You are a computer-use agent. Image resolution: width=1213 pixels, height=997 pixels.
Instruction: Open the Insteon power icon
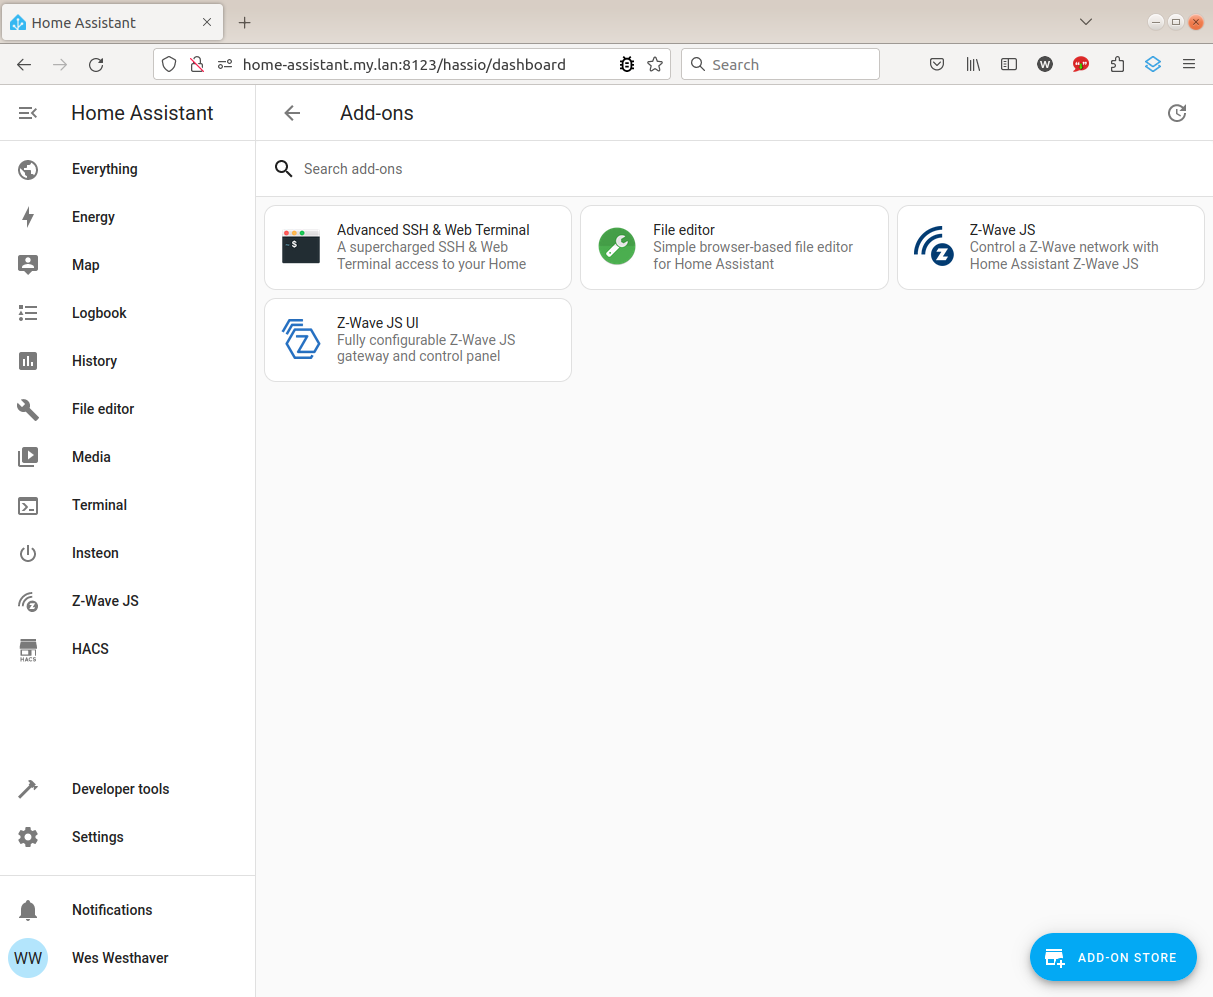[28, 553]
